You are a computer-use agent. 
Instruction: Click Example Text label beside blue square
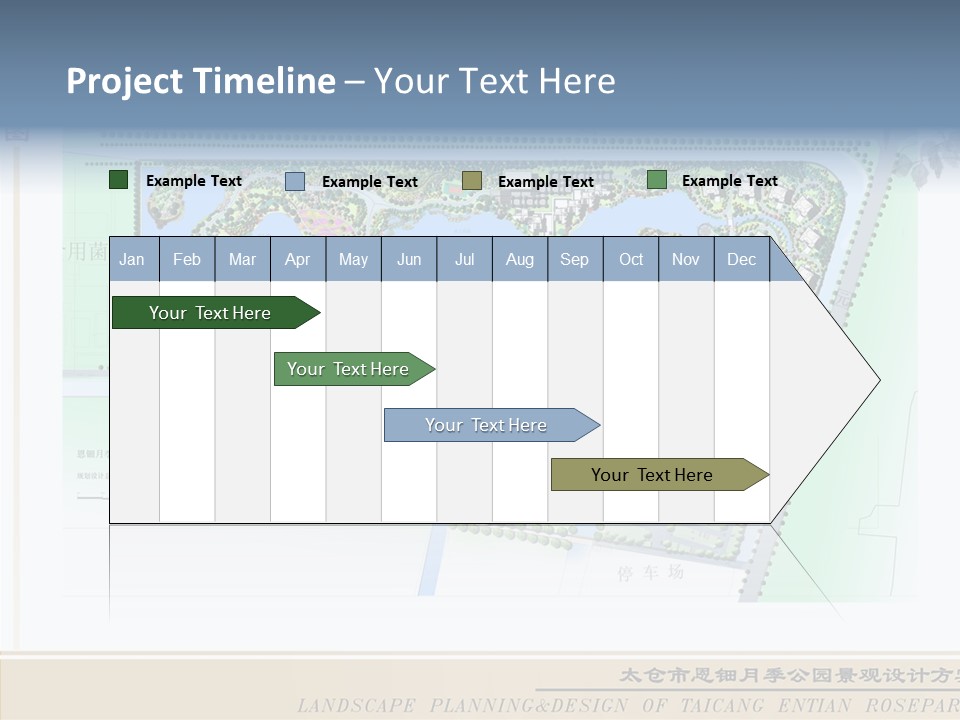369,182
